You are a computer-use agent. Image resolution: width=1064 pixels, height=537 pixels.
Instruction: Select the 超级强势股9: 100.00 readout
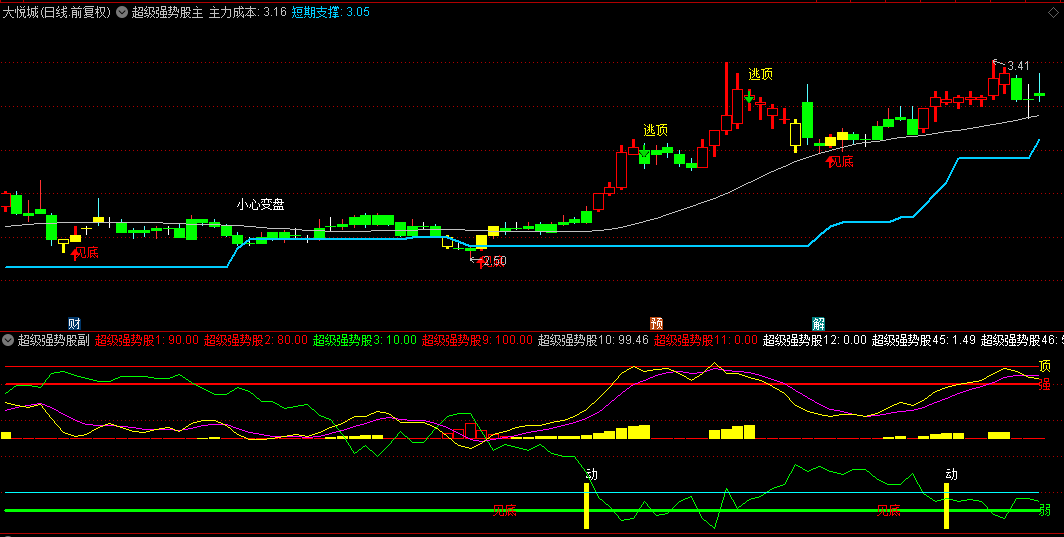point(477,340)
